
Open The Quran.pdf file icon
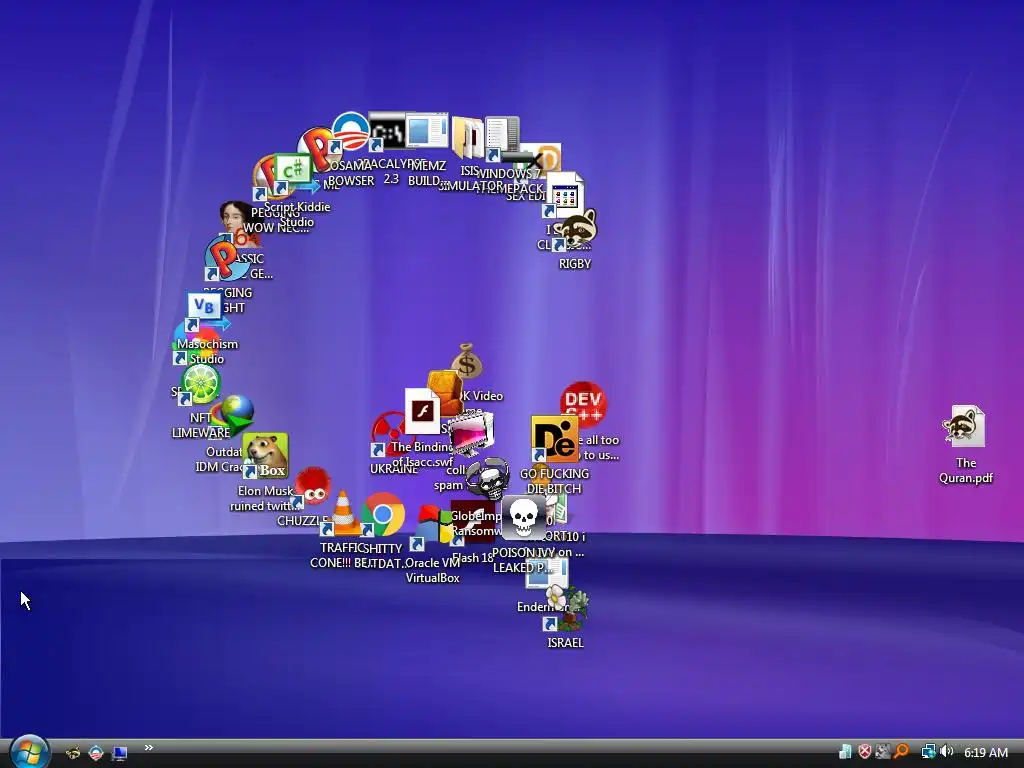(x=965, y=427)
